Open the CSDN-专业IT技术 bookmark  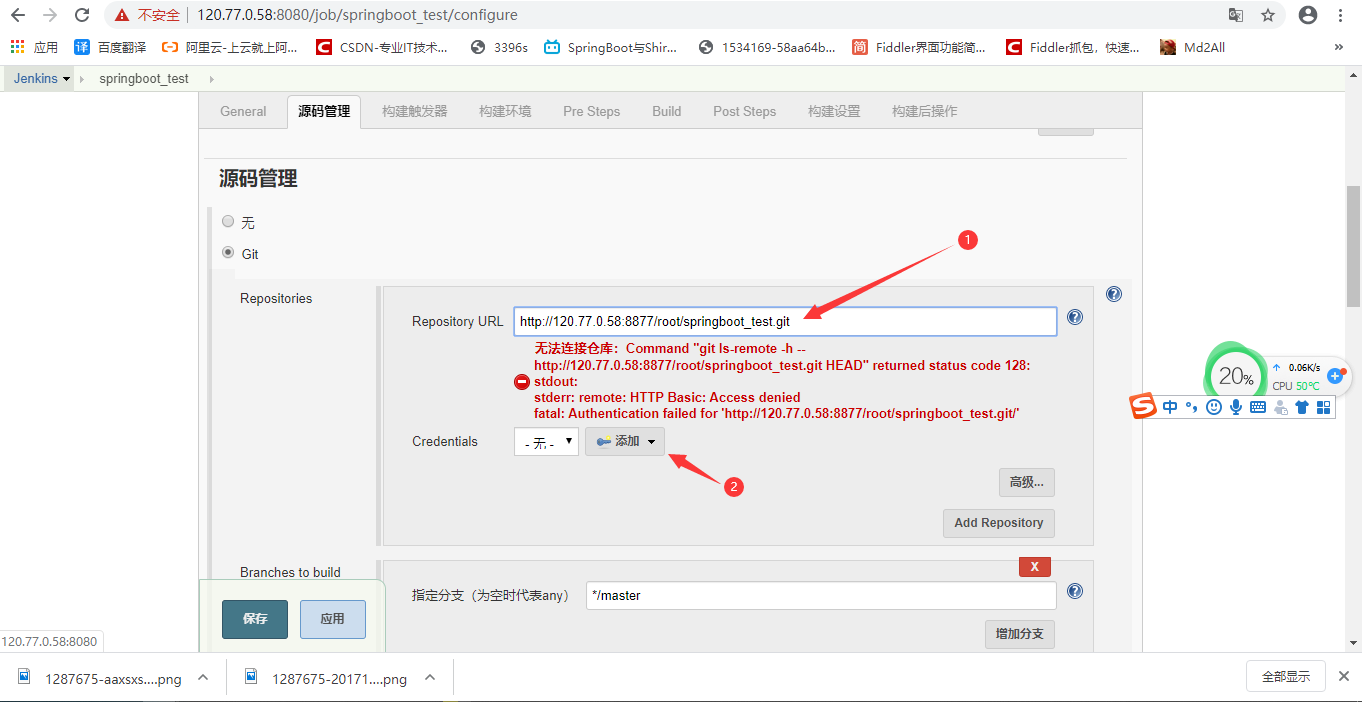(x=382, y=47)
